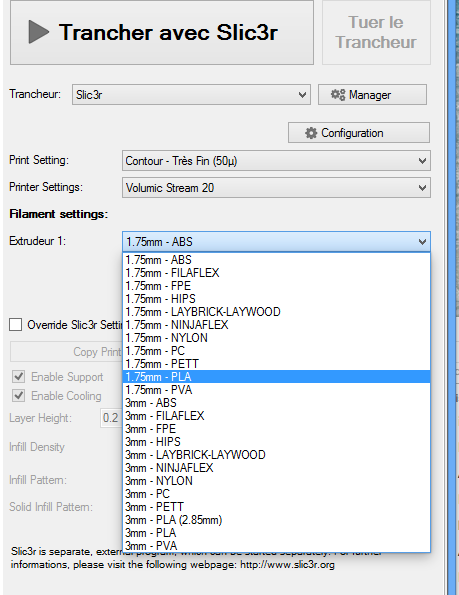Open the Print Setting combo box
Image resolution: width=459 pixels, height=595 pixels.
(x=276, y=161)
